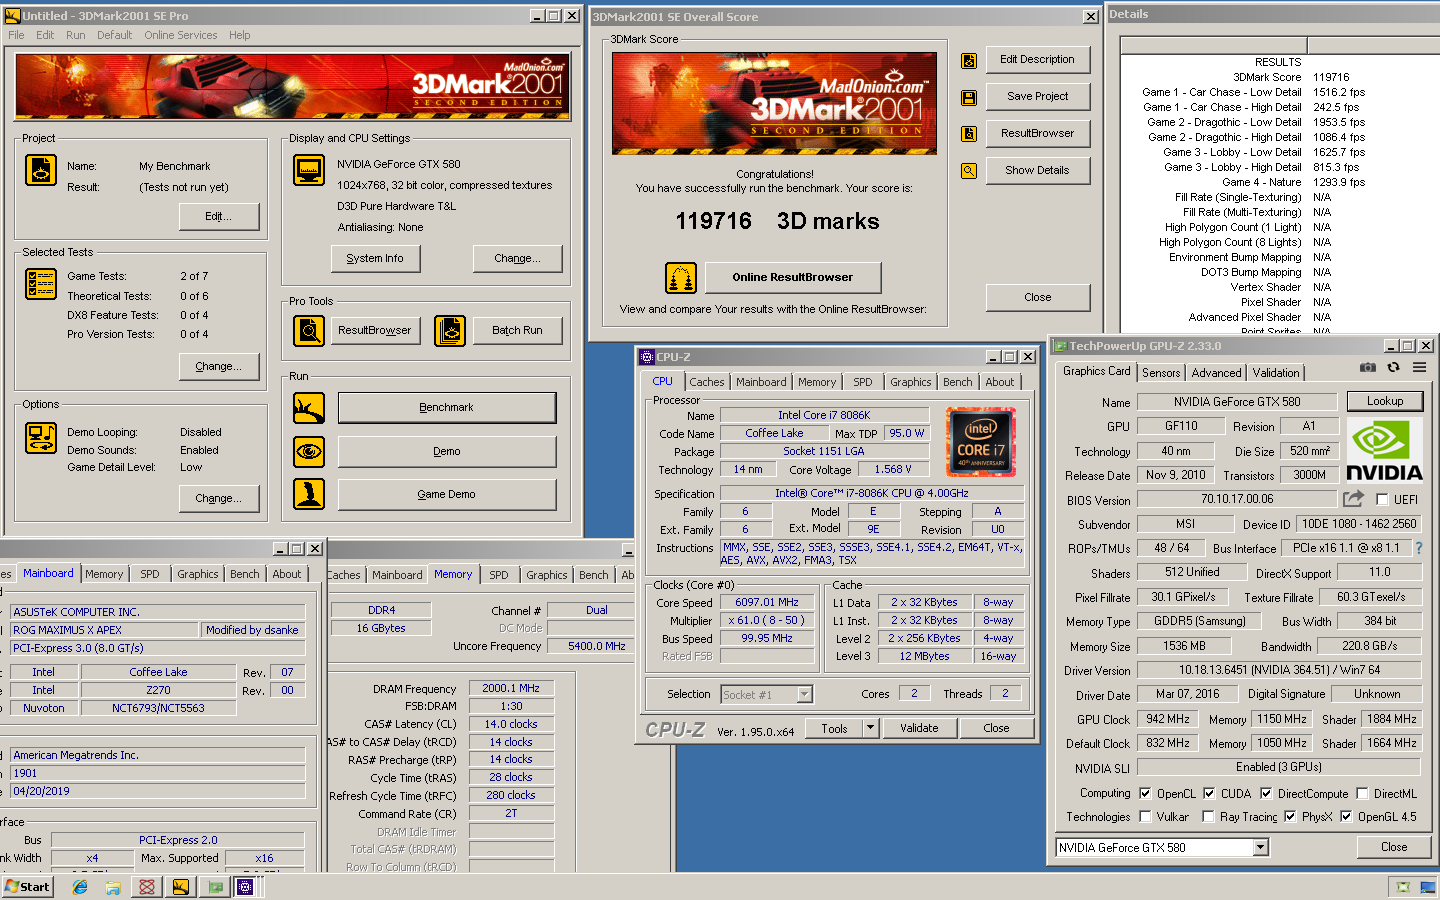Screen dimensions: 1440x900
Task: Click the Edit Description icon in score window
Action: (x=969, y=60)
